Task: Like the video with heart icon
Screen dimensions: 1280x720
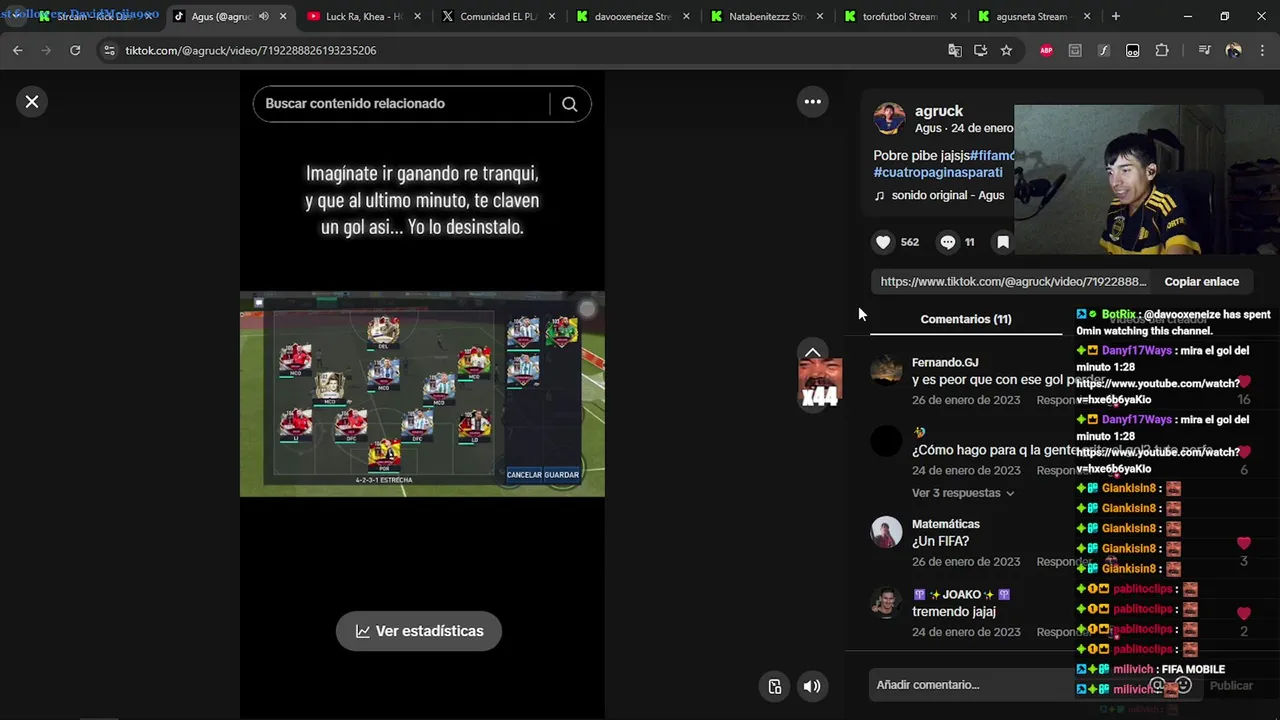Action: (x=883, y=242)
